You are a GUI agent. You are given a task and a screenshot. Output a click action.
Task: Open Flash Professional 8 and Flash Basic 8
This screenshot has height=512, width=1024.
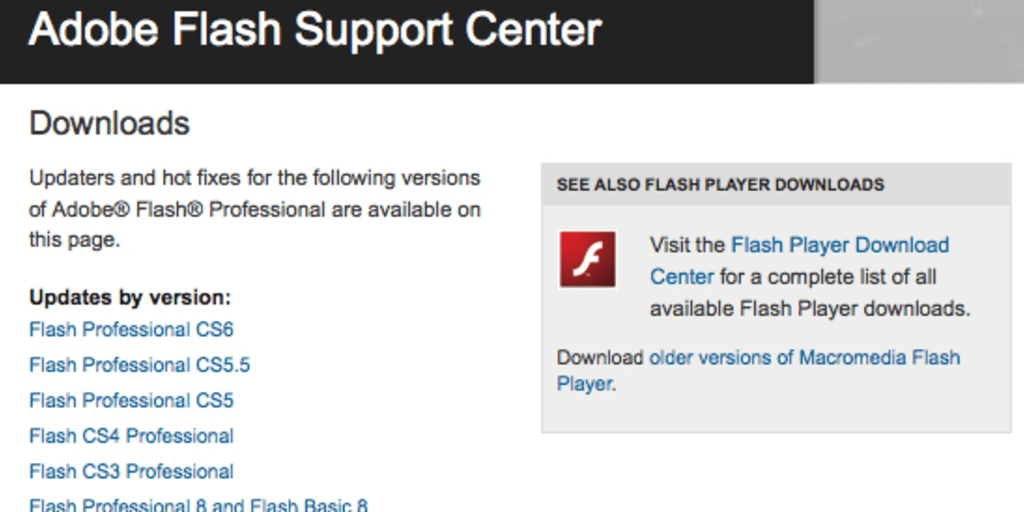[198, 505]
